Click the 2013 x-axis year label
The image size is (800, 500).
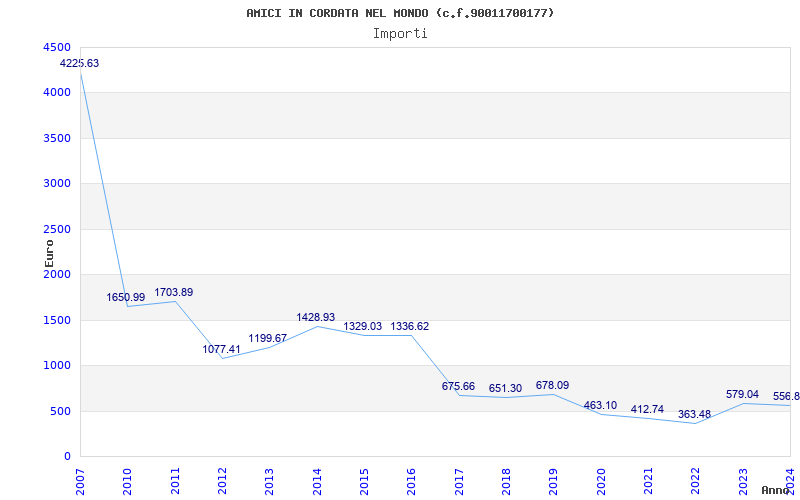[x=270, y=482]
